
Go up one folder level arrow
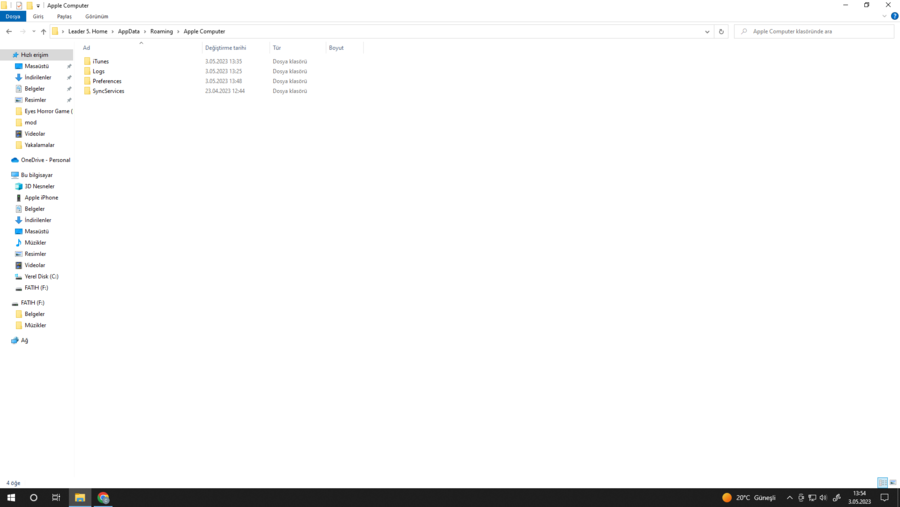coord(43,32)
